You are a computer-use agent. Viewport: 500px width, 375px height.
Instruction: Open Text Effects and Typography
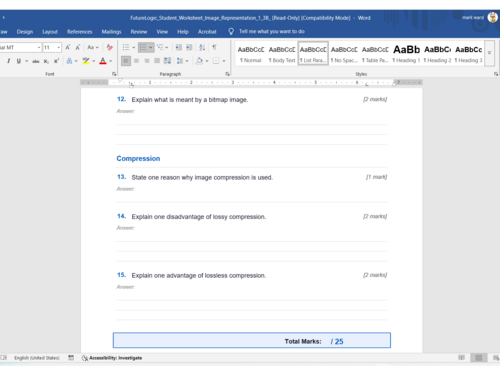click(x=69, y=61)
